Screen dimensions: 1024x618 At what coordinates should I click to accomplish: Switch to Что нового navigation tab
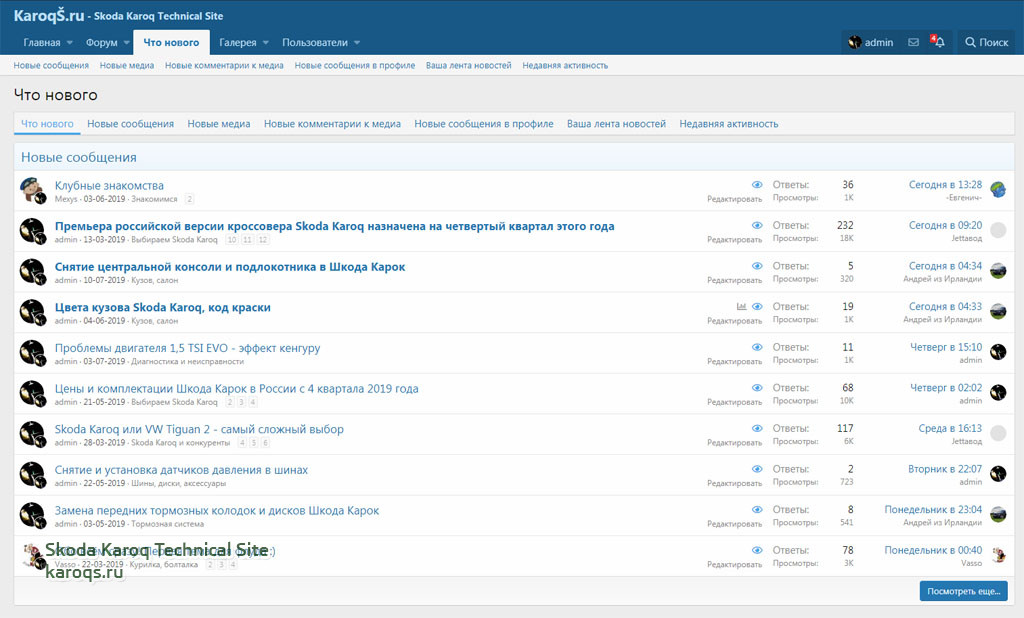pyautogui.click(x=171, y=42)
